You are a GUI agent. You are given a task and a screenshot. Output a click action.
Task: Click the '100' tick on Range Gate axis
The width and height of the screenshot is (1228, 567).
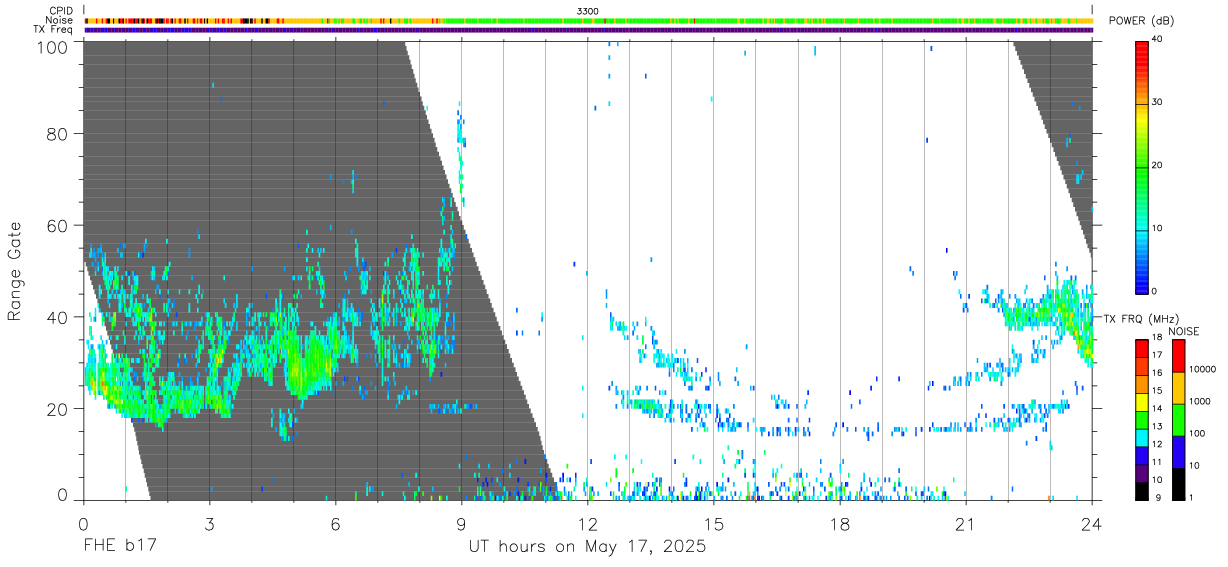54,46
